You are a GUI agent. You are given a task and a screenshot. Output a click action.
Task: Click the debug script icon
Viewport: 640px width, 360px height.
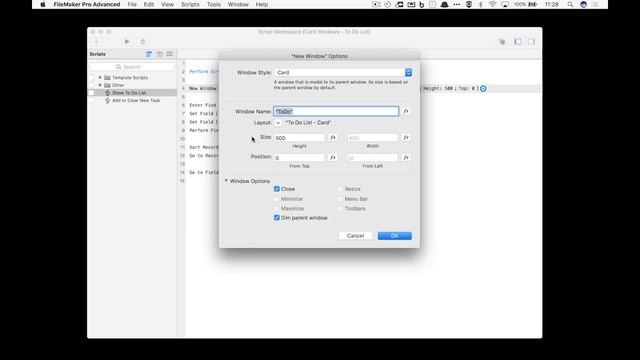(x=143, y=42)
